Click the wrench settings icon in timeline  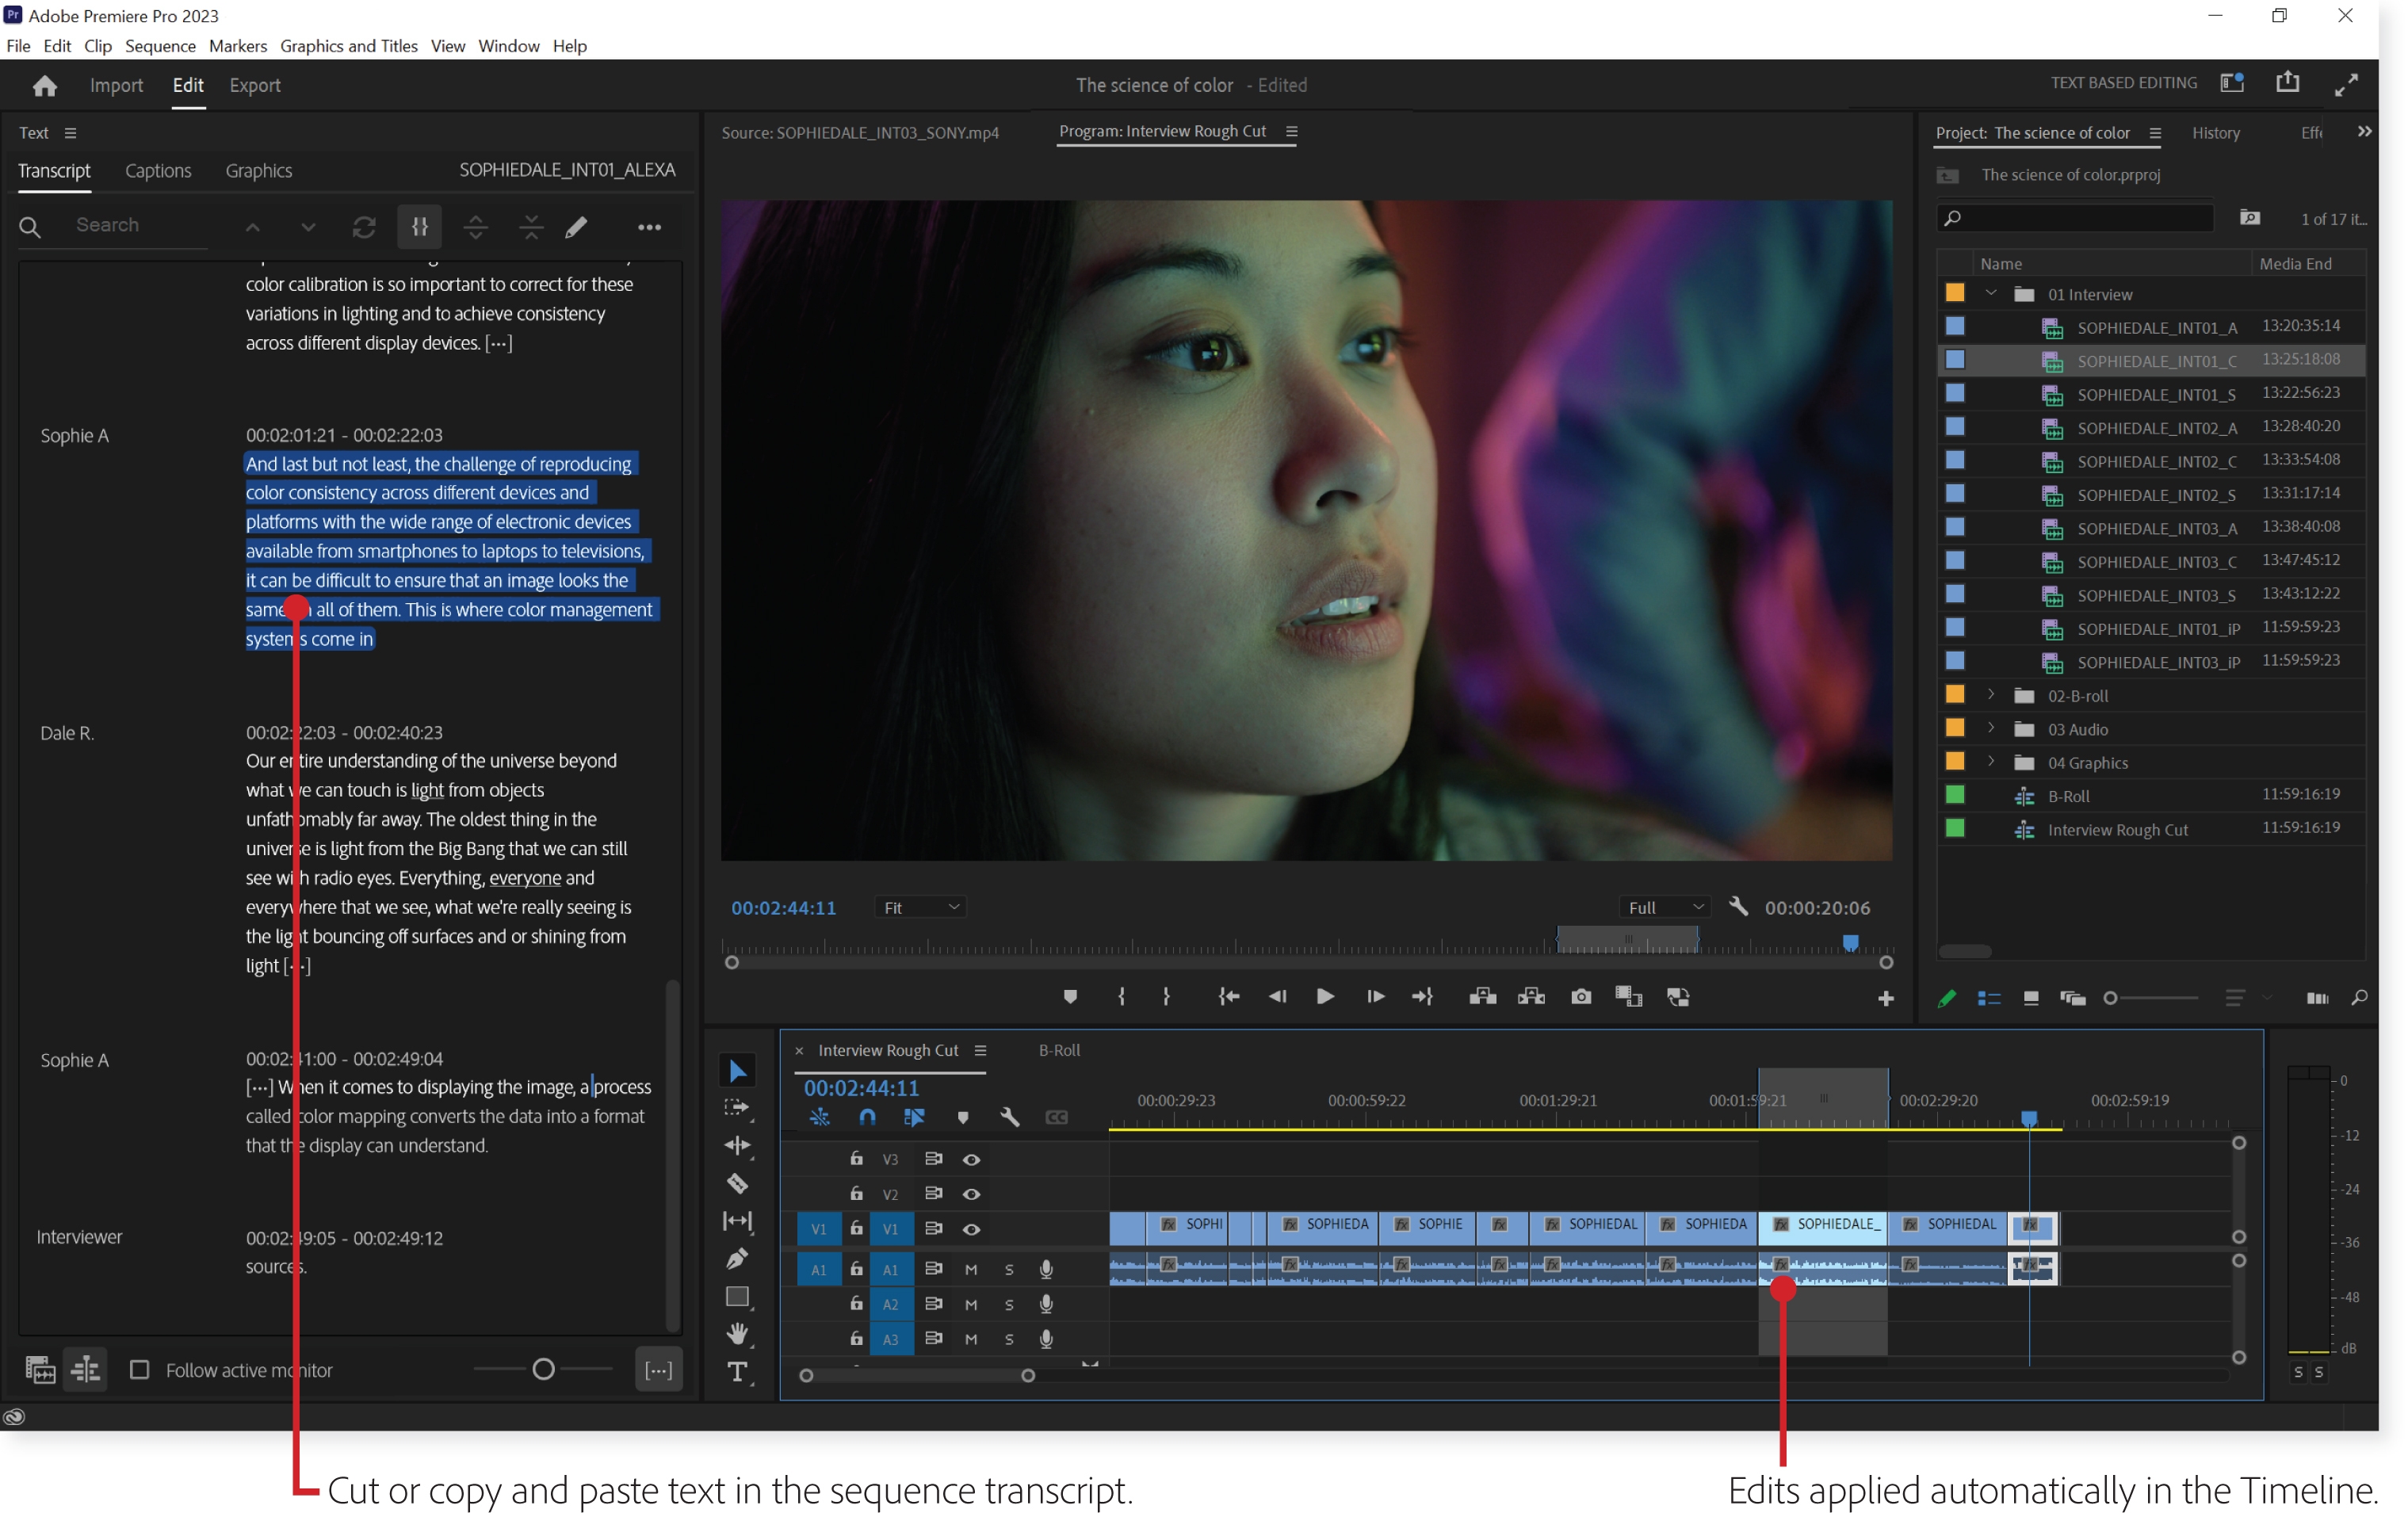pos(1011,1118)
